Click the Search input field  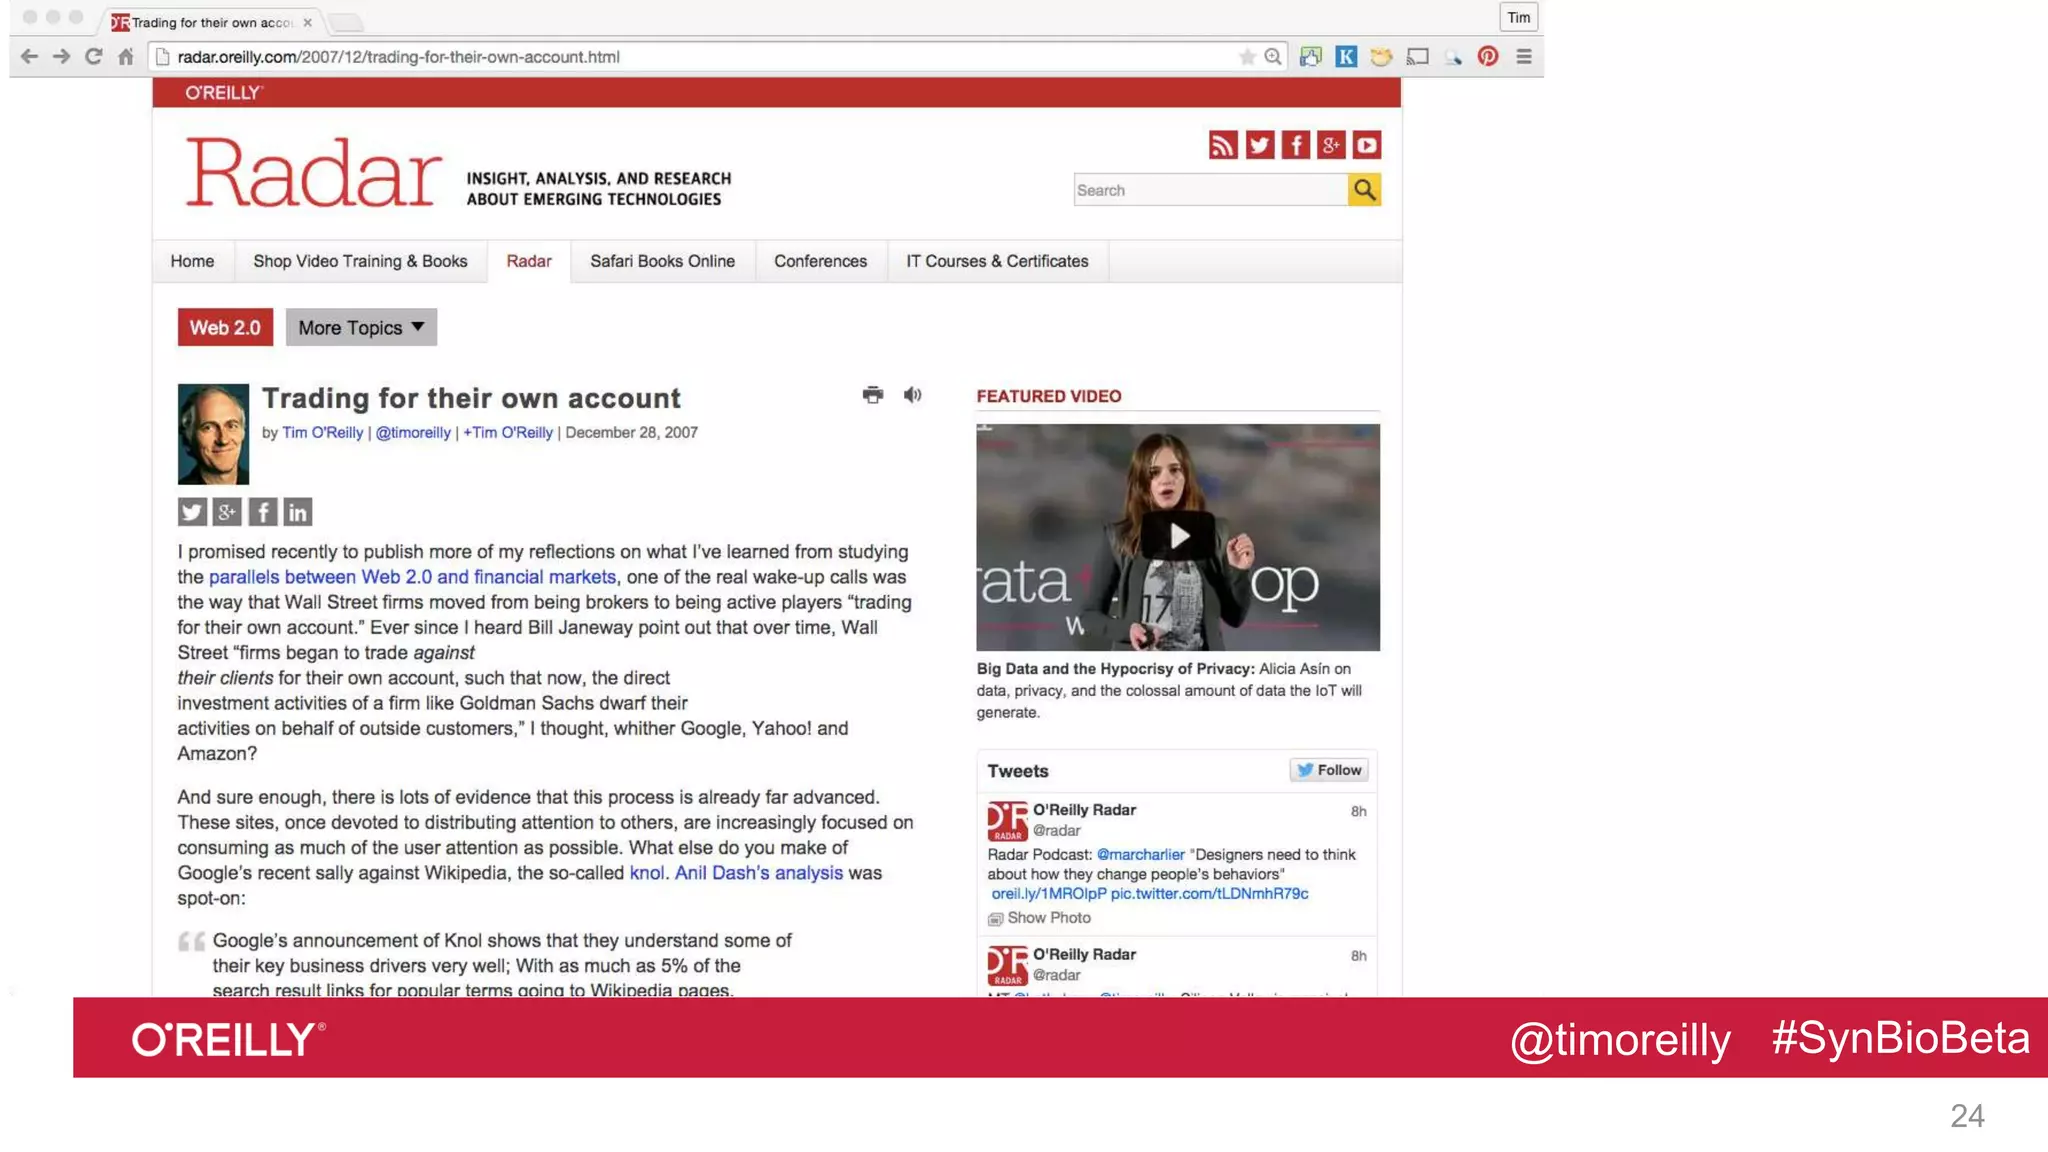click(1210, 190)
